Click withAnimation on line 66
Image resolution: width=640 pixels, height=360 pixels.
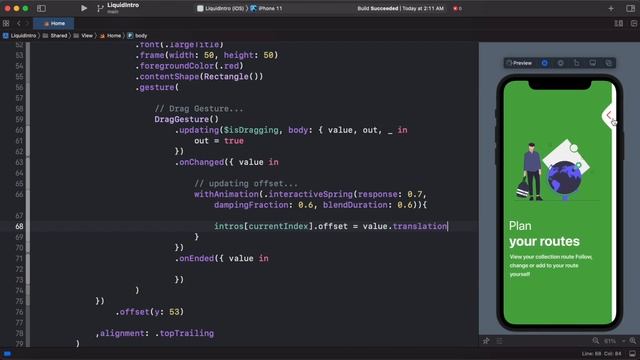pyautogui.click(x=227, y=194)
